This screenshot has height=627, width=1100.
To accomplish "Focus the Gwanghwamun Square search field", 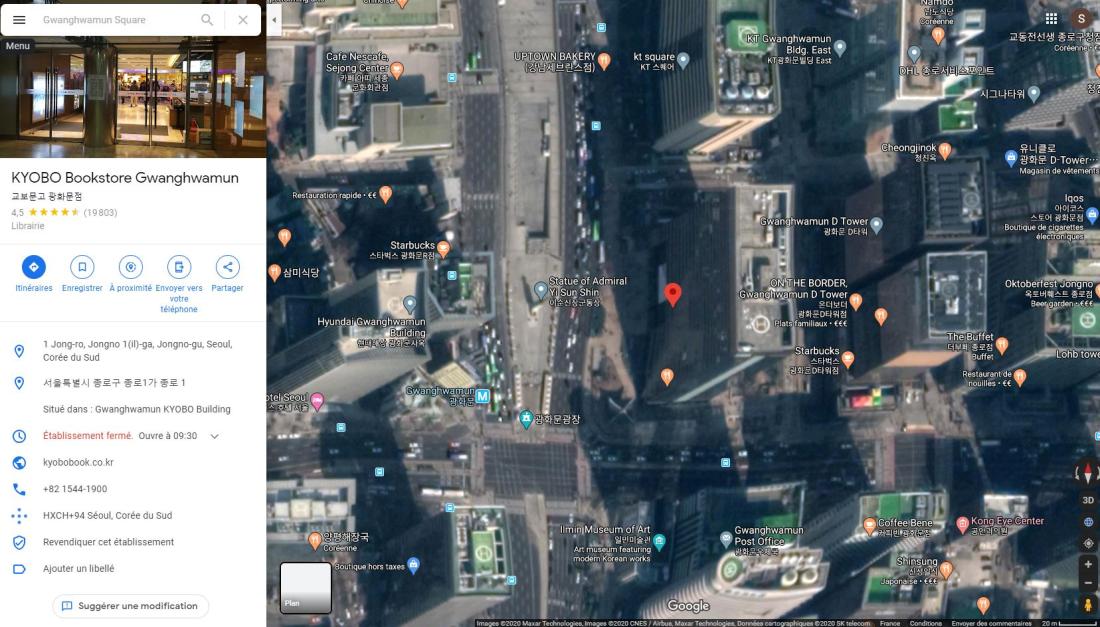I will [x=116, y=20].
